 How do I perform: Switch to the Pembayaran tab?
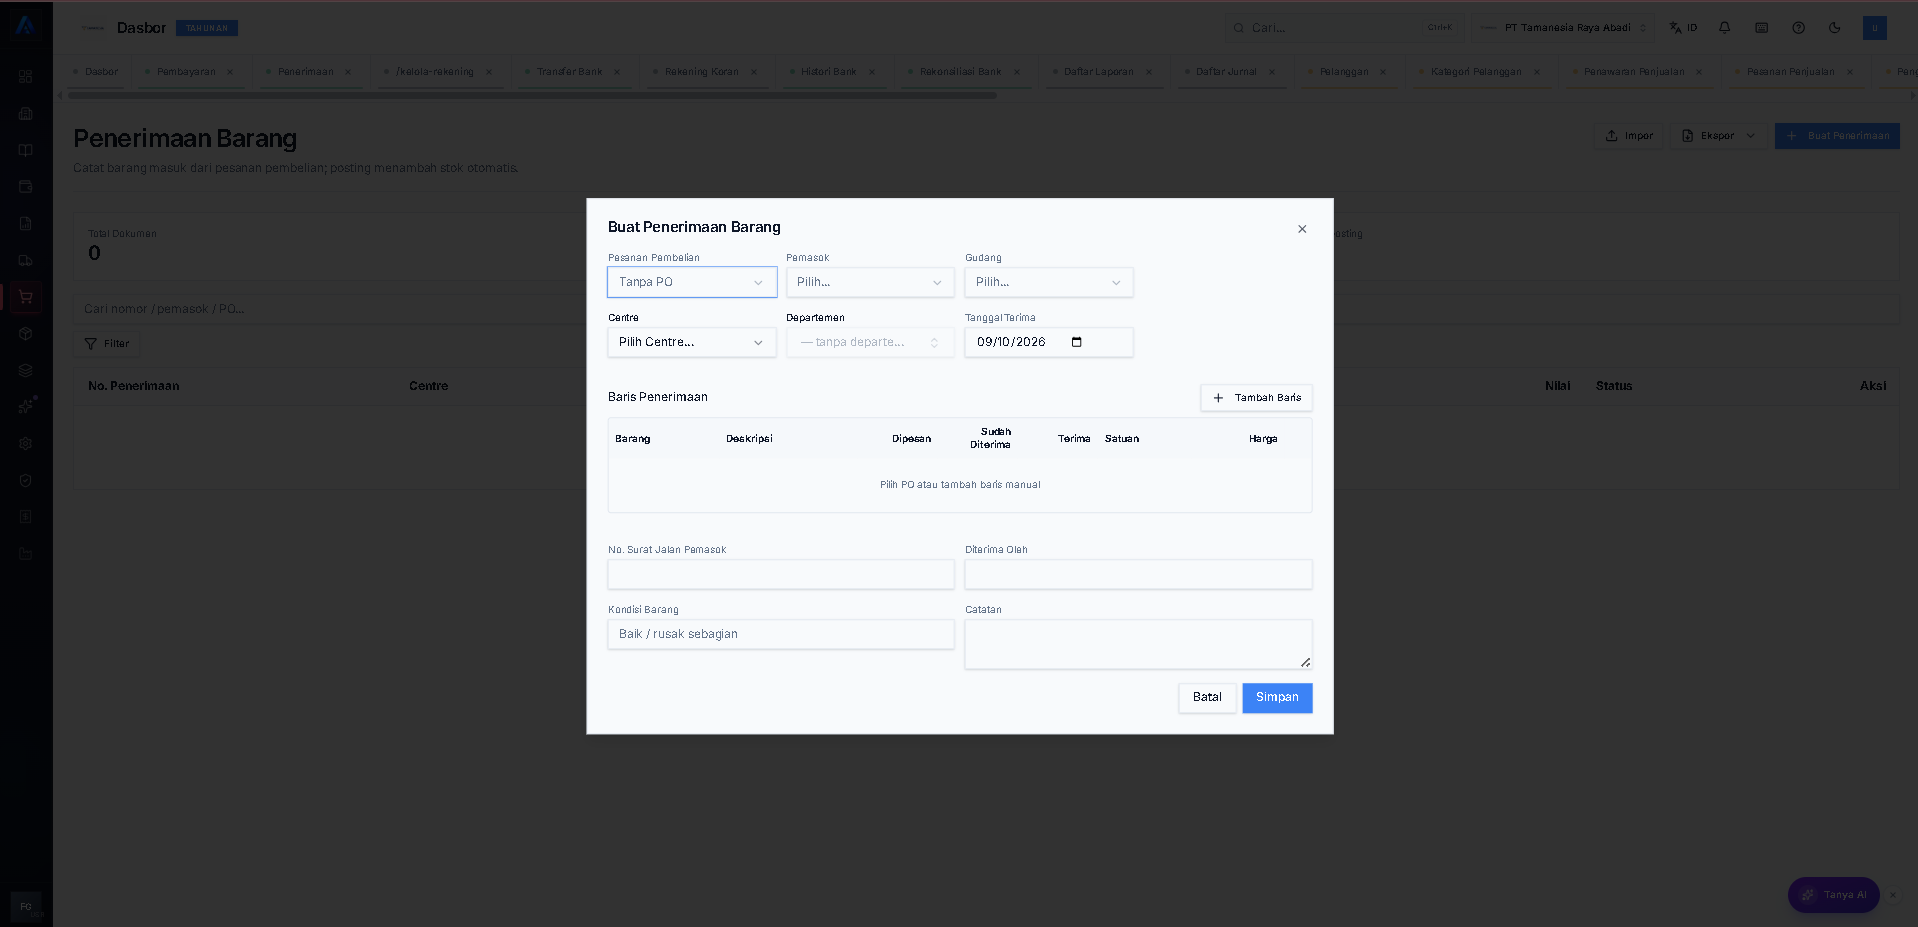(x=186, y=72)
